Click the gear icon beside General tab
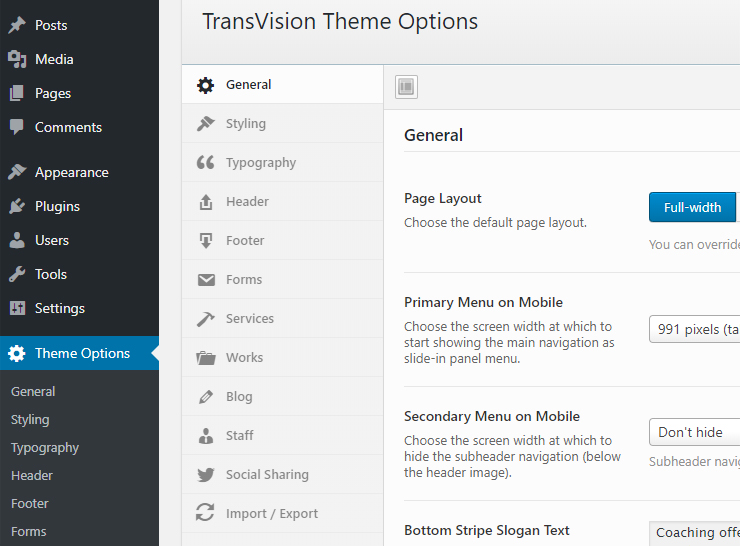The image size is (740, 546). [205, 85]
